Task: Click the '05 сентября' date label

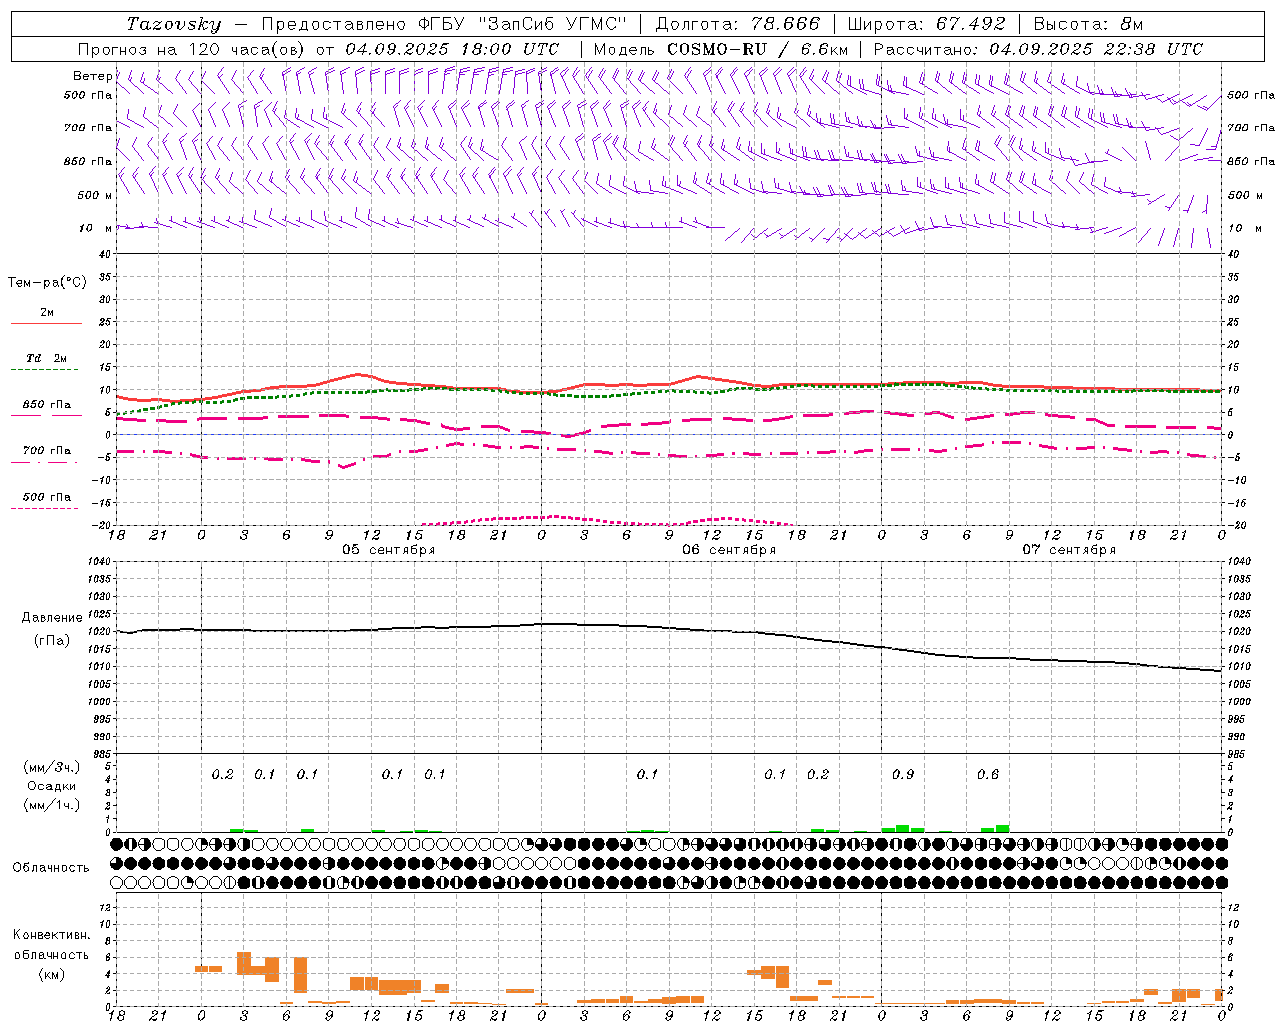Action: (389, 549)
